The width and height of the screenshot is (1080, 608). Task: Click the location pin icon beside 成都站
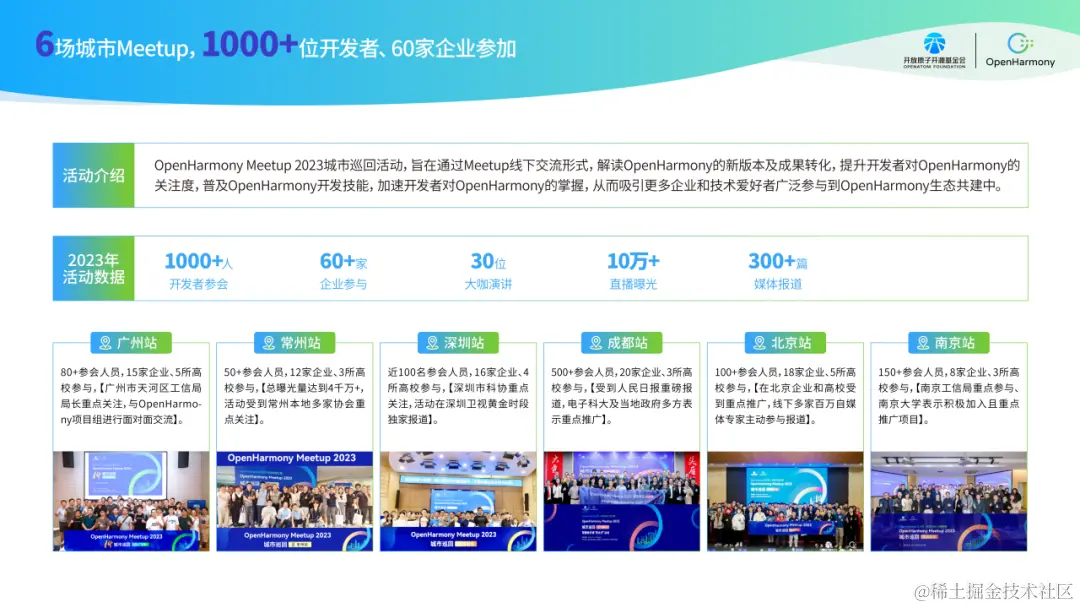pyautogui.click(x=596, y=343)
